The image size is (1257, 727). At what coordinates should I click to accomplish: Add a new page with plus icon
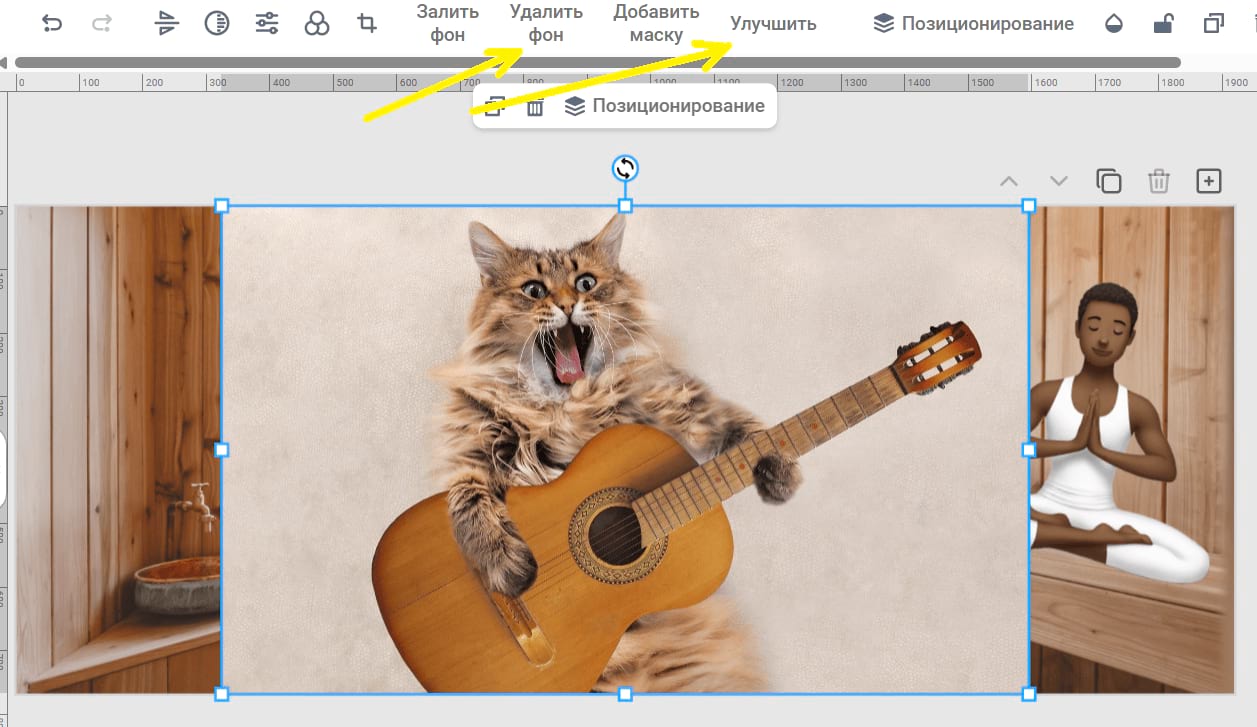pos(1209,181)
